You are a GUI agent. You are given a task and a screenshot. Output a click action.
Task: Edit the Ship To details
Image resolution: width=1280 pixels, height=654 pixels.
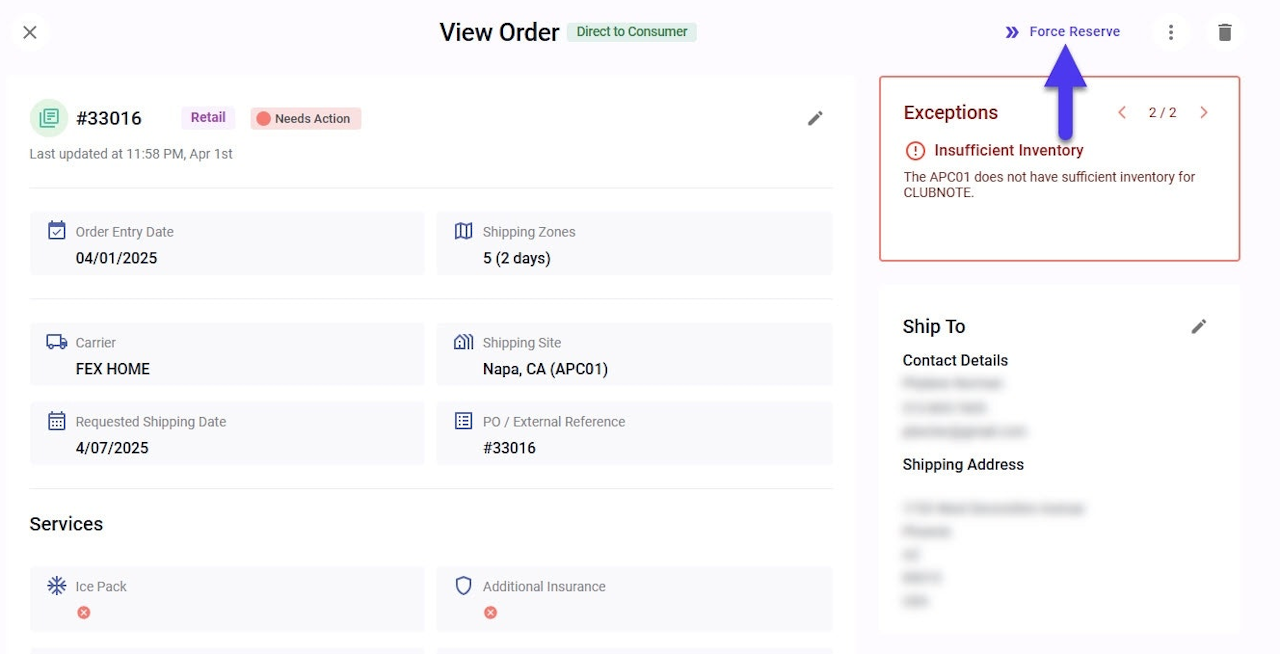[x=1199, y=326]
